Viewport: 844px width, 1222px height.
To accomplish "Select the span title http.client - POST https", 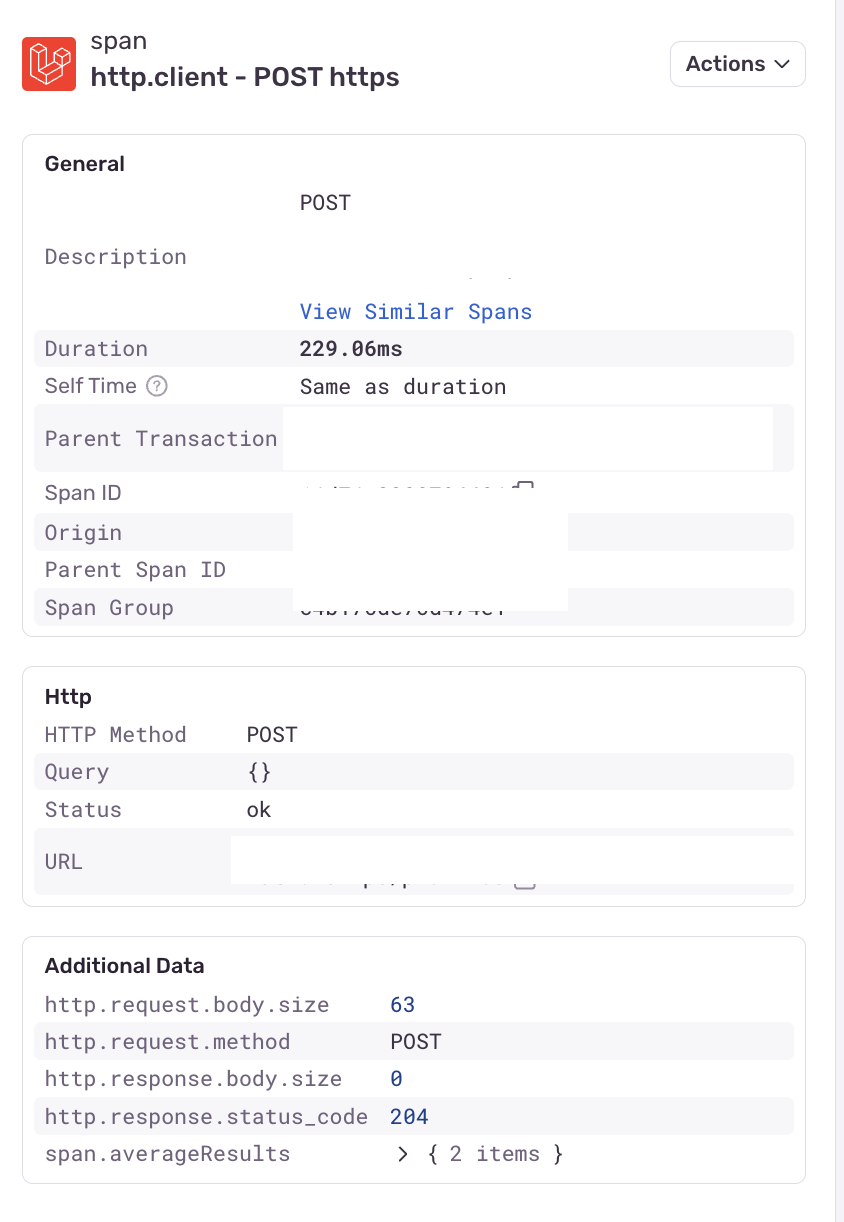I will coord(245,77).
